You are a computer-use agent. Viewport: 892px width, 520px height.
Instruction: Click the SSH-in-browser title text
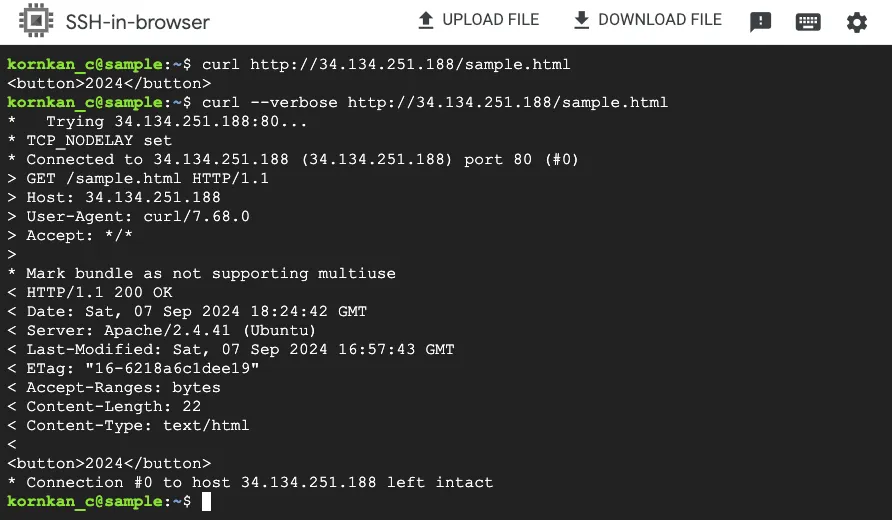pyautogui.click(x=138, y=22)
